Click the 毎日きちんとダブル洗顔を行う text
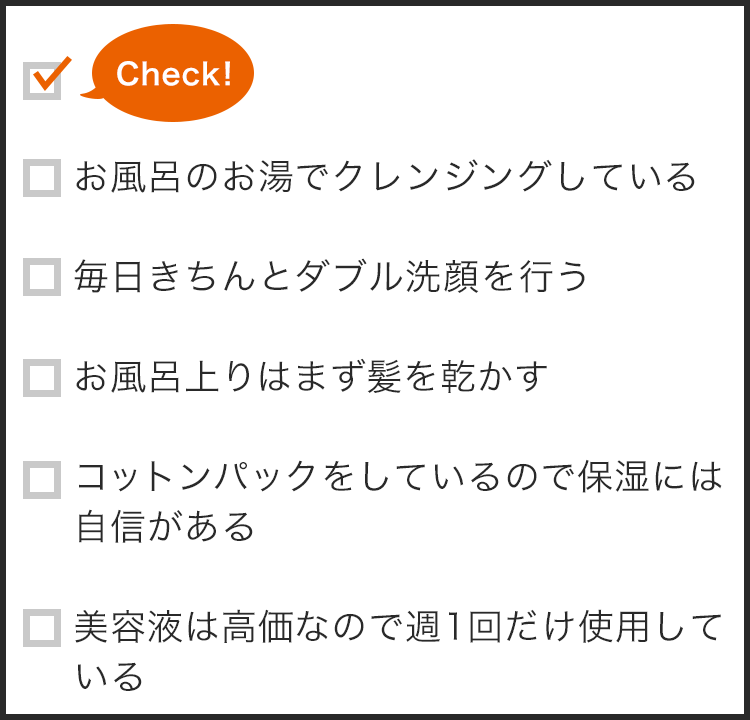 [331, 277]
